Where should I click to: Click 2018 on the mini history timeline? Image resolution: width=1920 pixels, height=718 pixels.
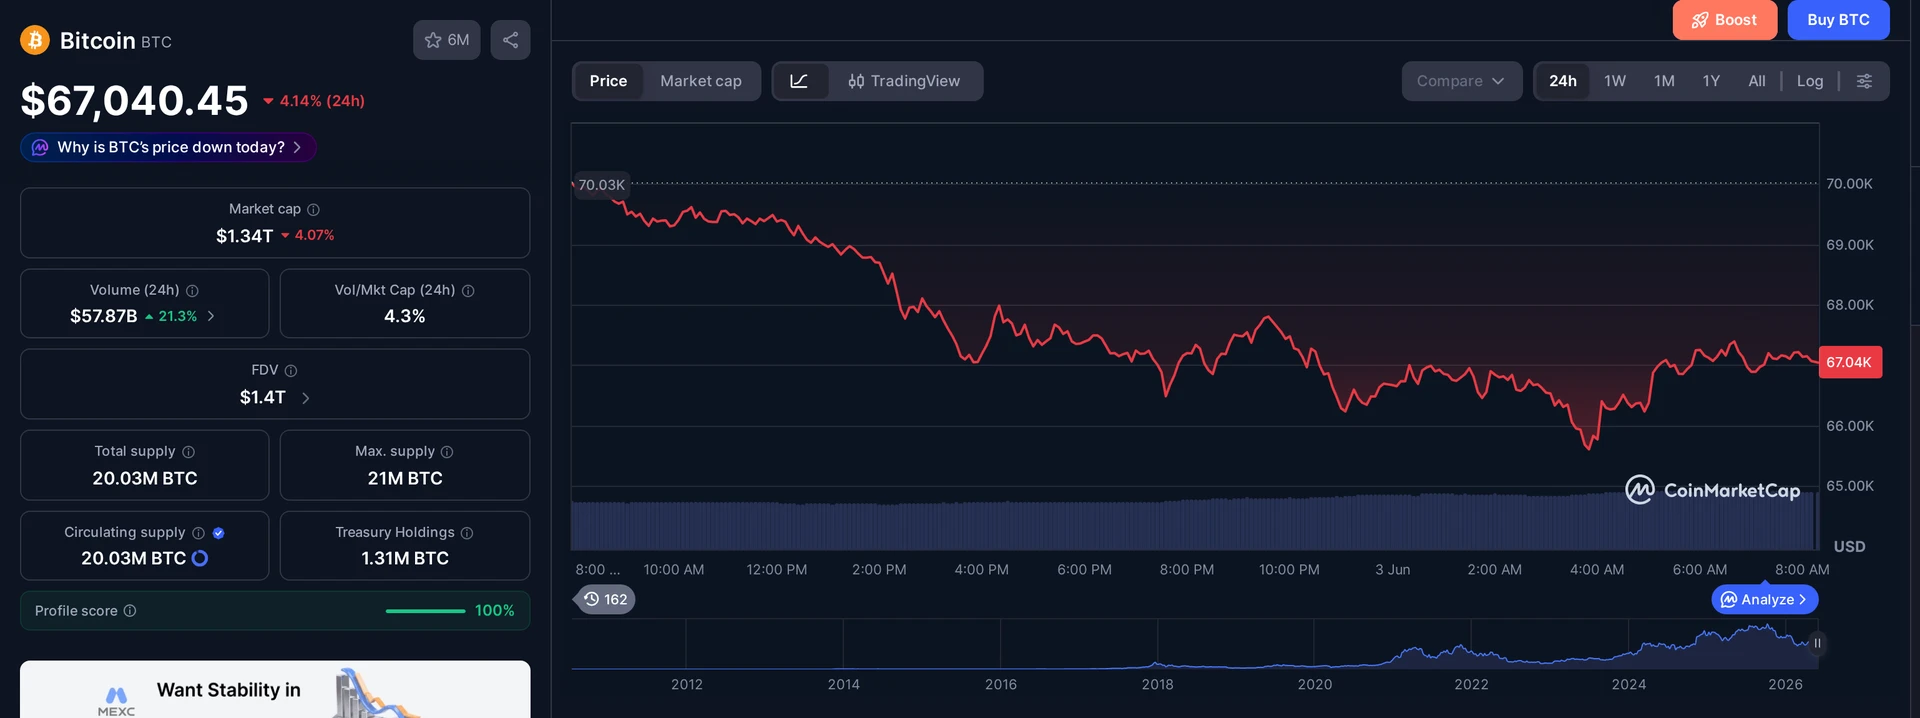(x=1157, y=684)
